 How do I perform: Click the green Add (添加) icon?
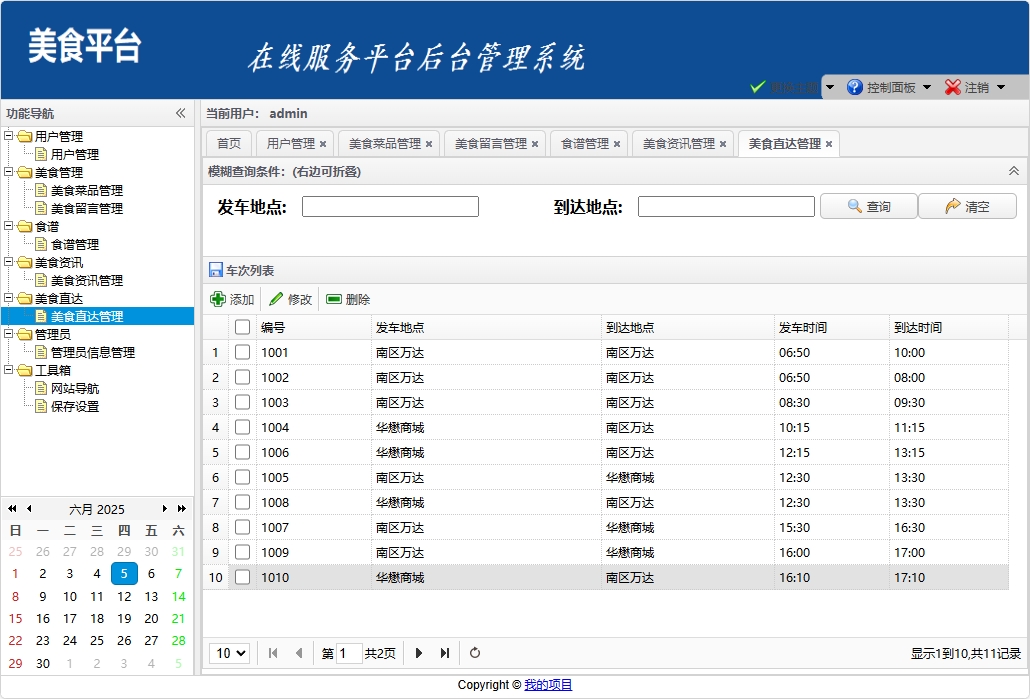tap(218, 299)
